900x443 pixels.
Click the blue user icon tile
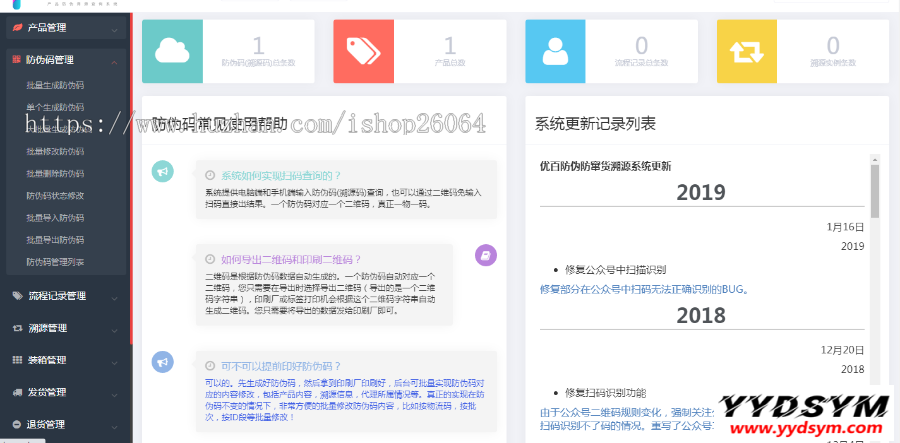click(x=555, y=50)
